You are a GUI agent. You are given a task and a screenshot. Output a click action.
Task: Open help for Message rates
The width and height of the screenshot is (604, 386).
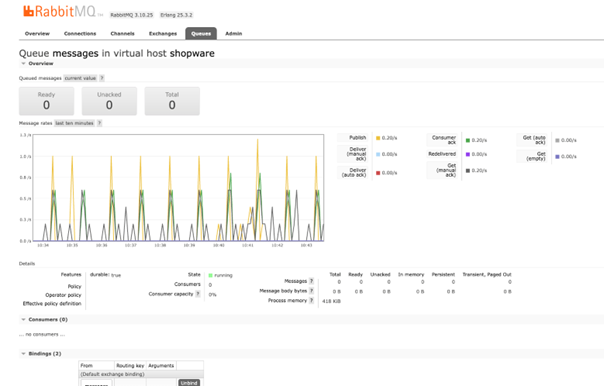tap(99, 123)
